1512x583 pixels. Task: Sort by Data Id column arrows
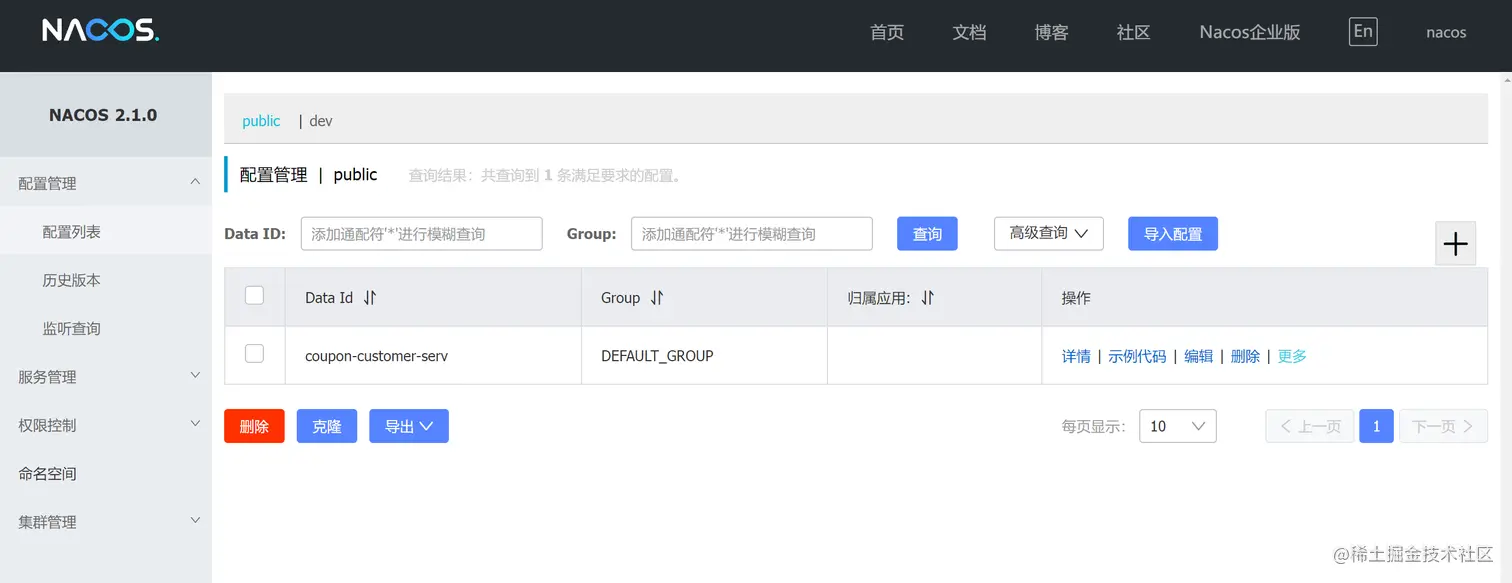click(x=370, y=298)
